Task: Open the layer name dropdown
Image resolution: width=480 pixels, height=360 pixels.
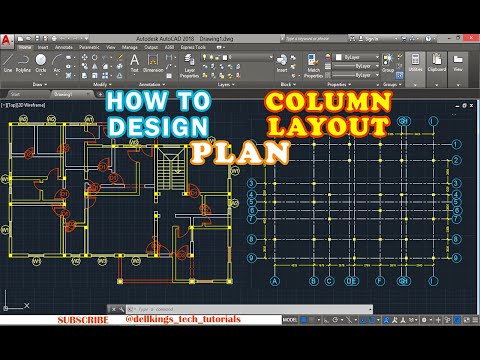Action: coord(237,57)
